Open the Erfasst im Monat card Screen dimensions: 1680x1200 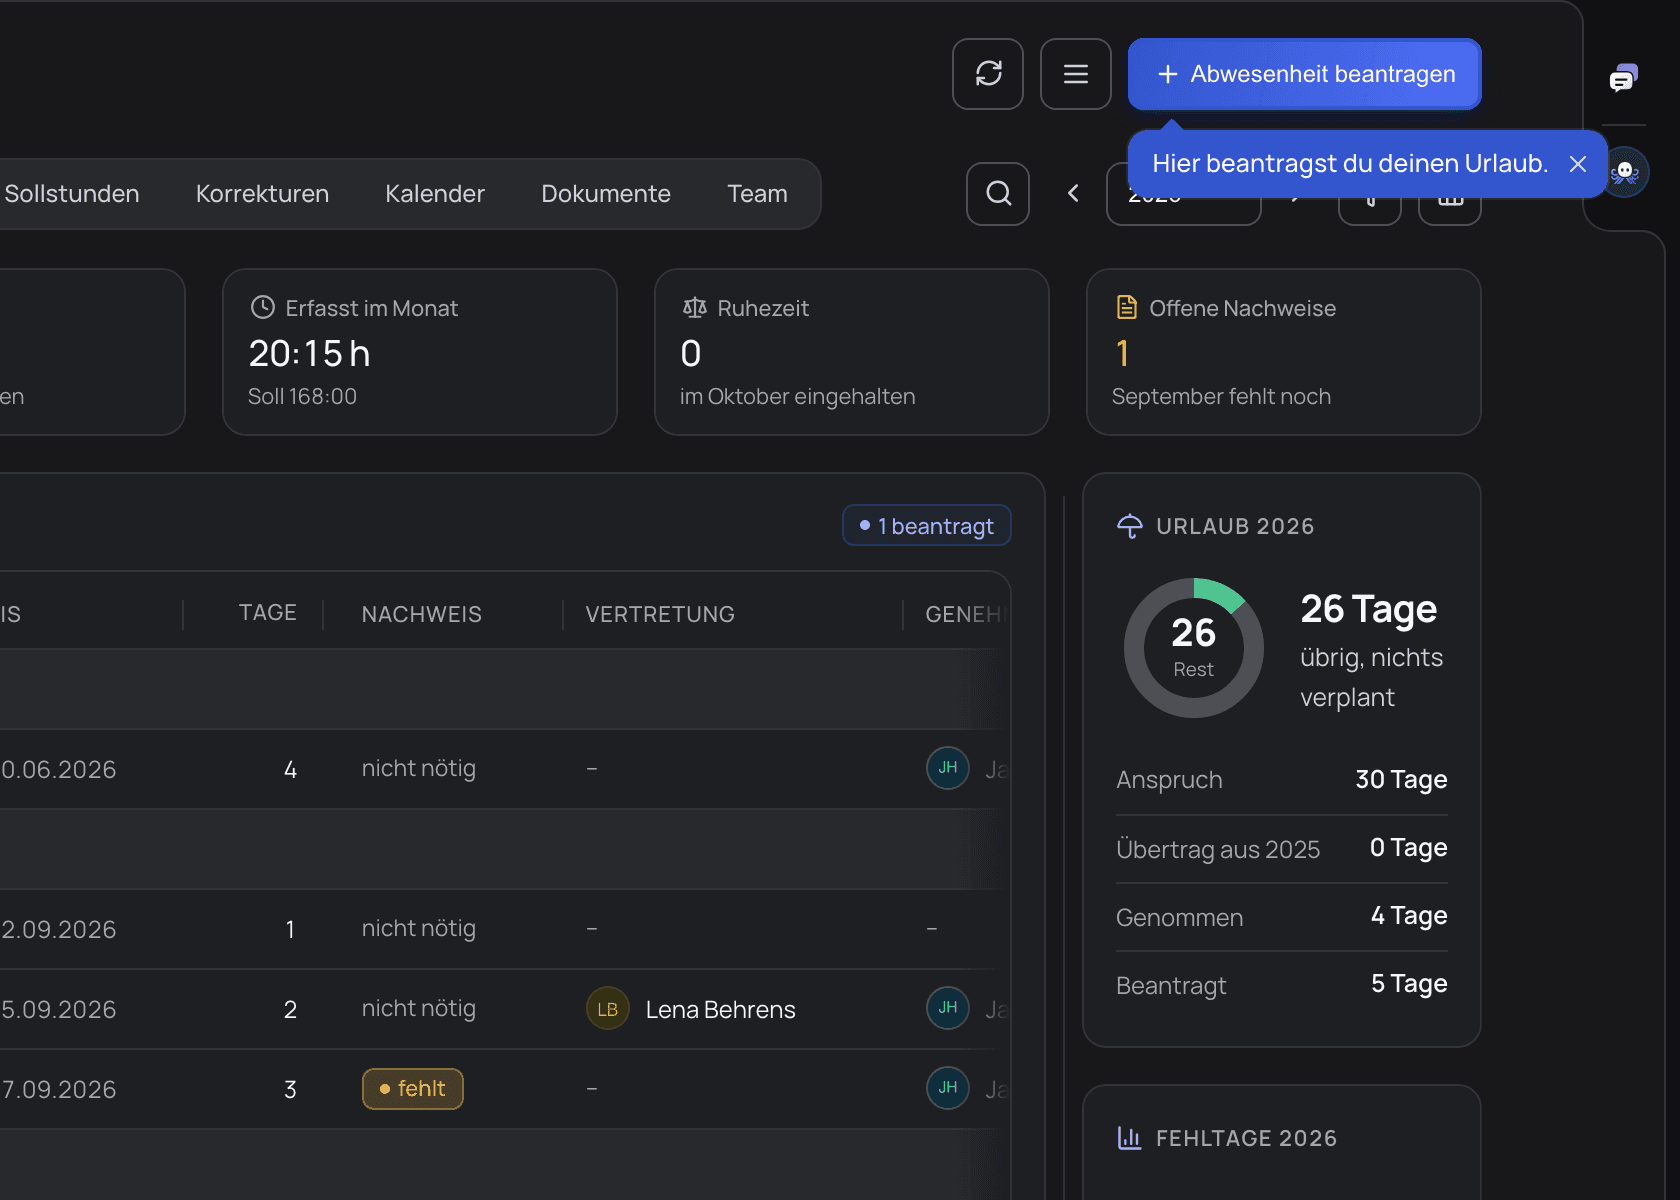[x=420, y=352]
